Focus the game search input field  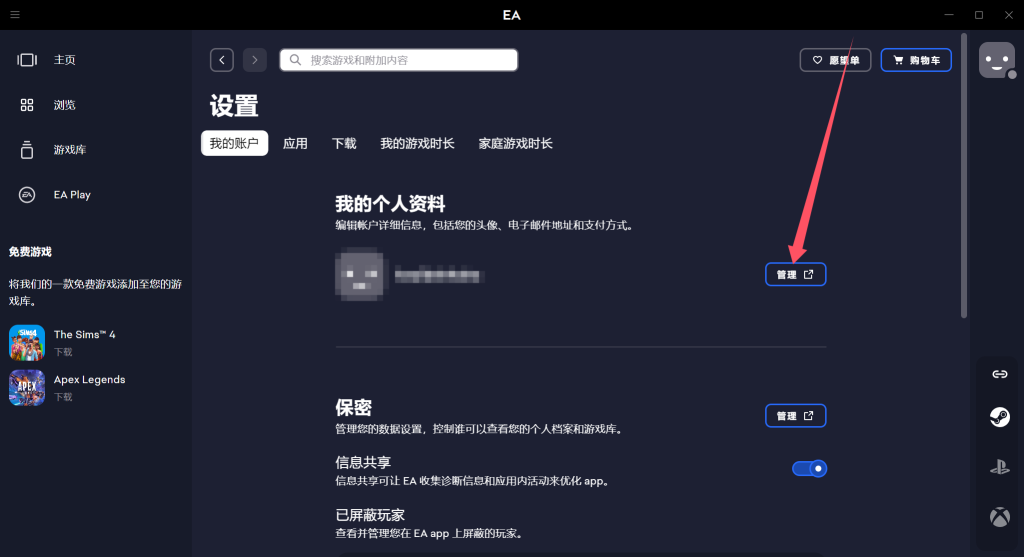398,60
